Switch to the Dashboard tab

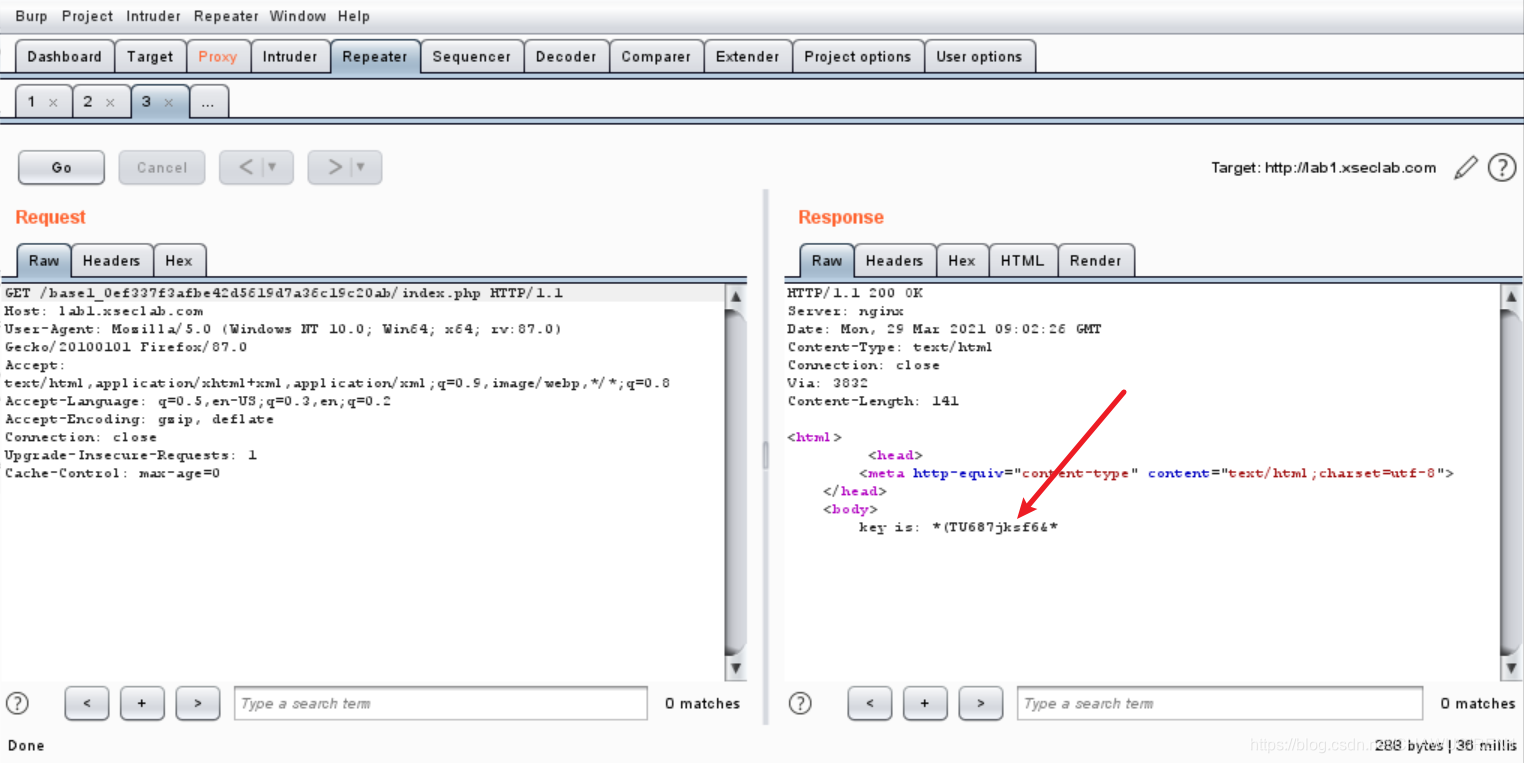pyautogui.click(x=64, y=56)
